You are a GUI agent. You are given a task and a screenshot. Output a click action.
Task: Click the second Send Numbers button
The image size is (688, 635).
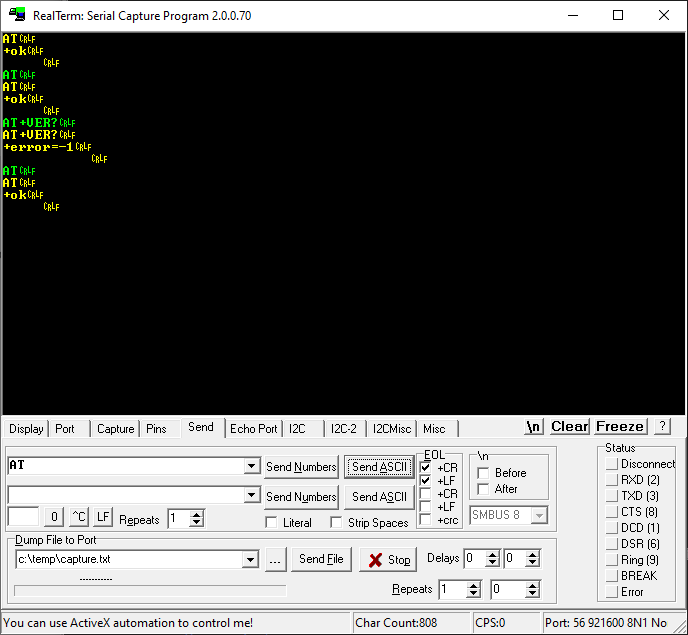tap(301, 497)
